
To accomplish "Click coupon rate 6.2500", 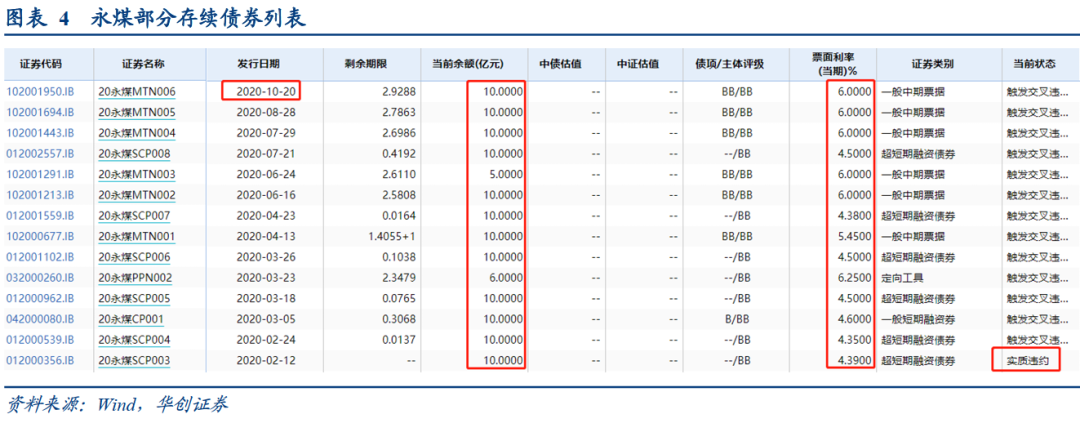I will 855,278.
